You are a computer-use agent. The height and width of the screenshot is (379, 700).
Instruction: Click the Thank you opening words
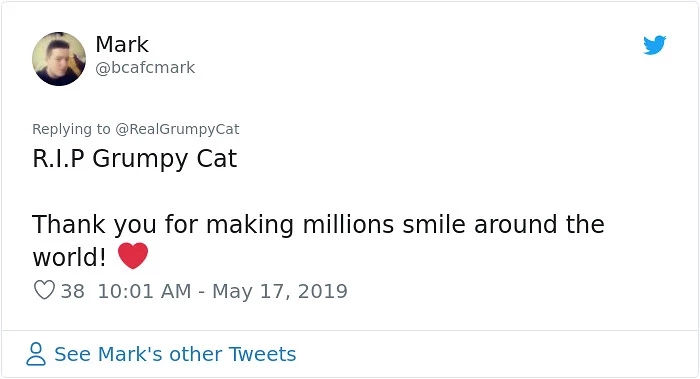point(94,225)
